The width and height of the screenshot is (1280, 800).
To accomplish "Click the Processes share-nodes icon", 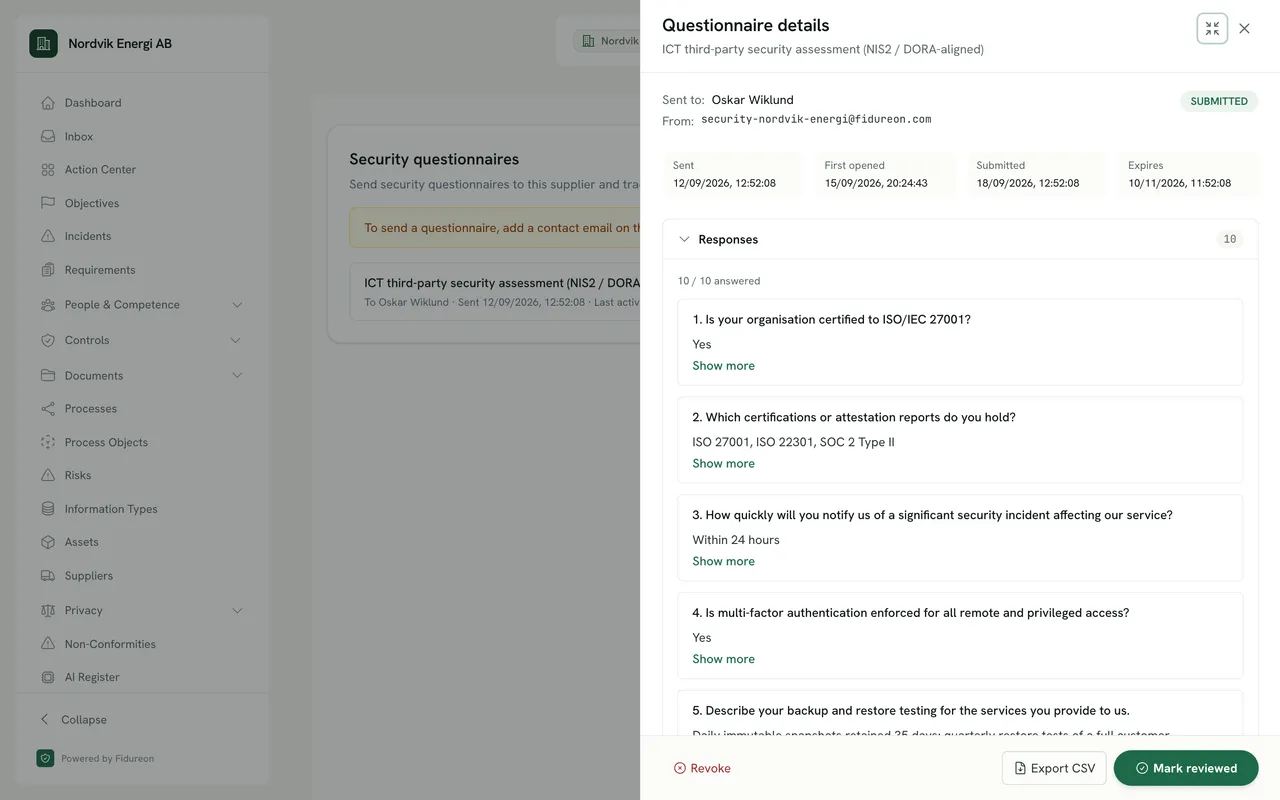I will 48,409.
